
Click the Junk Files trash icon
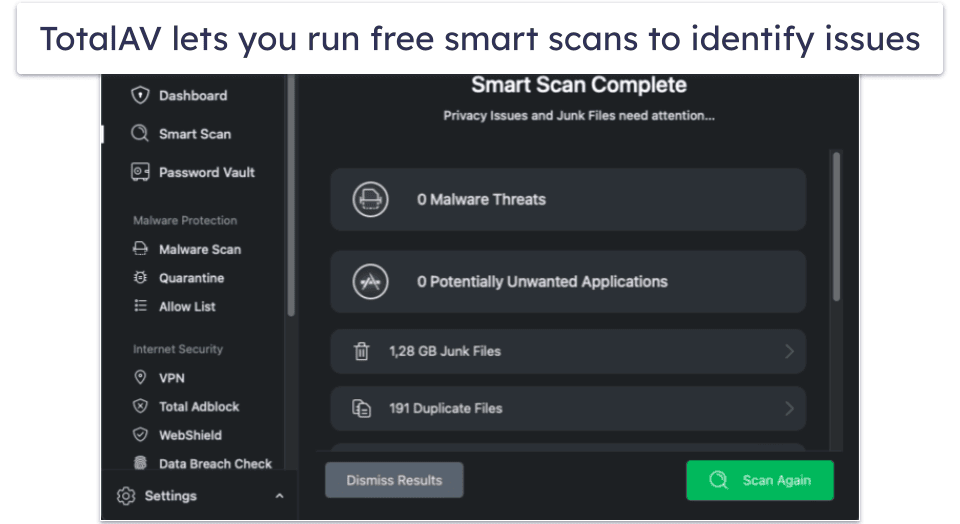tap(361, 351)
